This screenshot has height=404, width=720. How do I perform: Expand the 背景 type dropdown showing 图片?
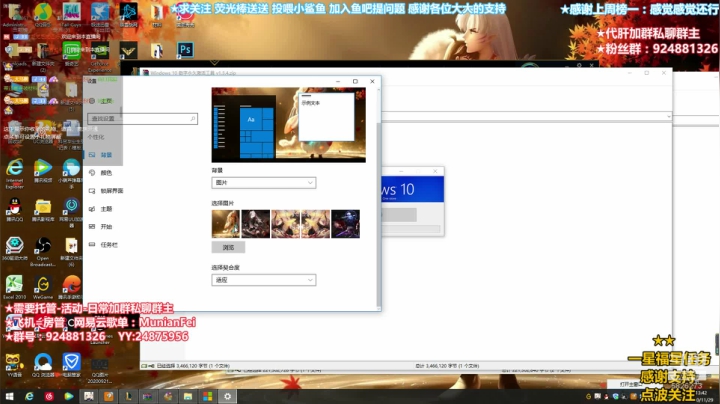pyautogui.click(x=264, y=183)
